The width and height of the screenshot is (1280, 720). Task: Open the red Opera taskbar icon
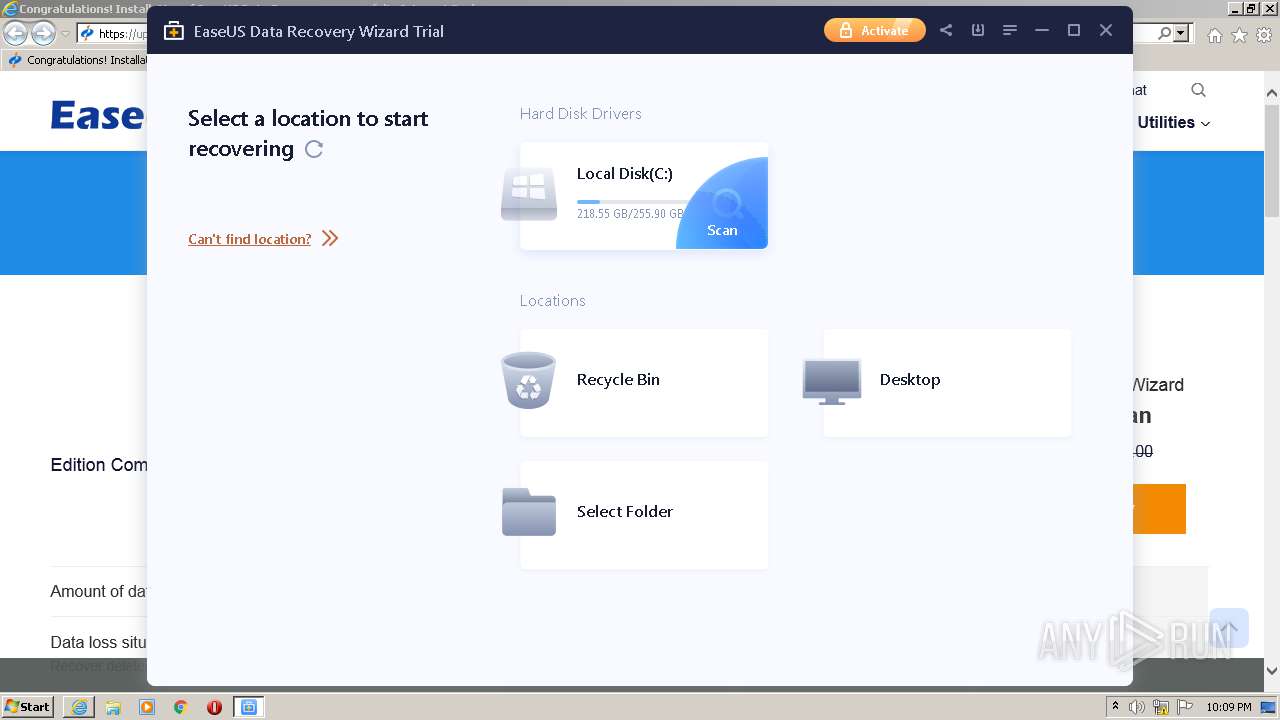(x=214, y=707)
